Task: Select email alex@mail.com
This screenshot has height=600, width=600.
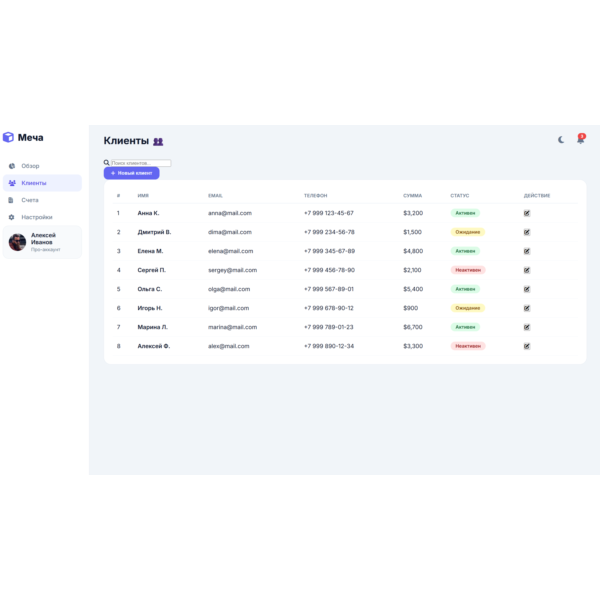Action: (x=229, y=346)
